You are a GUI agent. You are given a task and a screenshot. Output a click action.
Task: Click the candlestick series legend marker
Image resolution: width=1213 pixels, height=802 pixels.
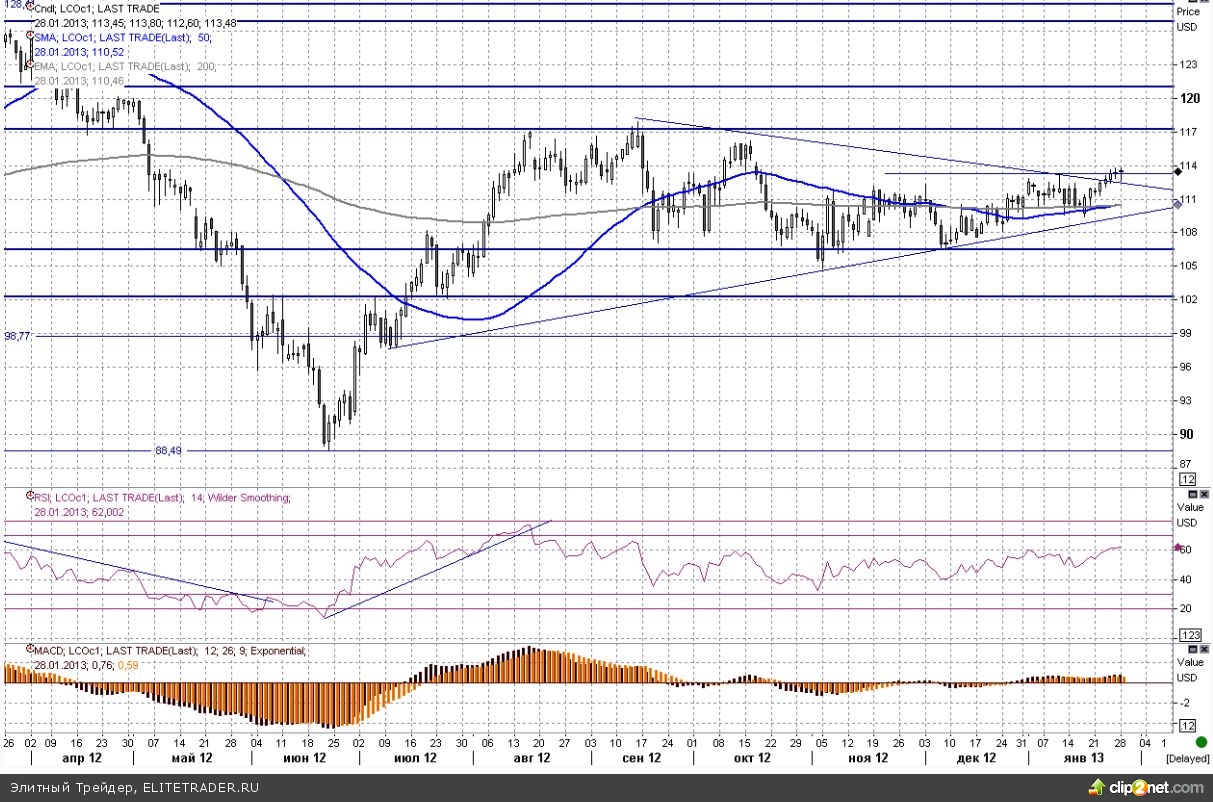tap(30, 8)
